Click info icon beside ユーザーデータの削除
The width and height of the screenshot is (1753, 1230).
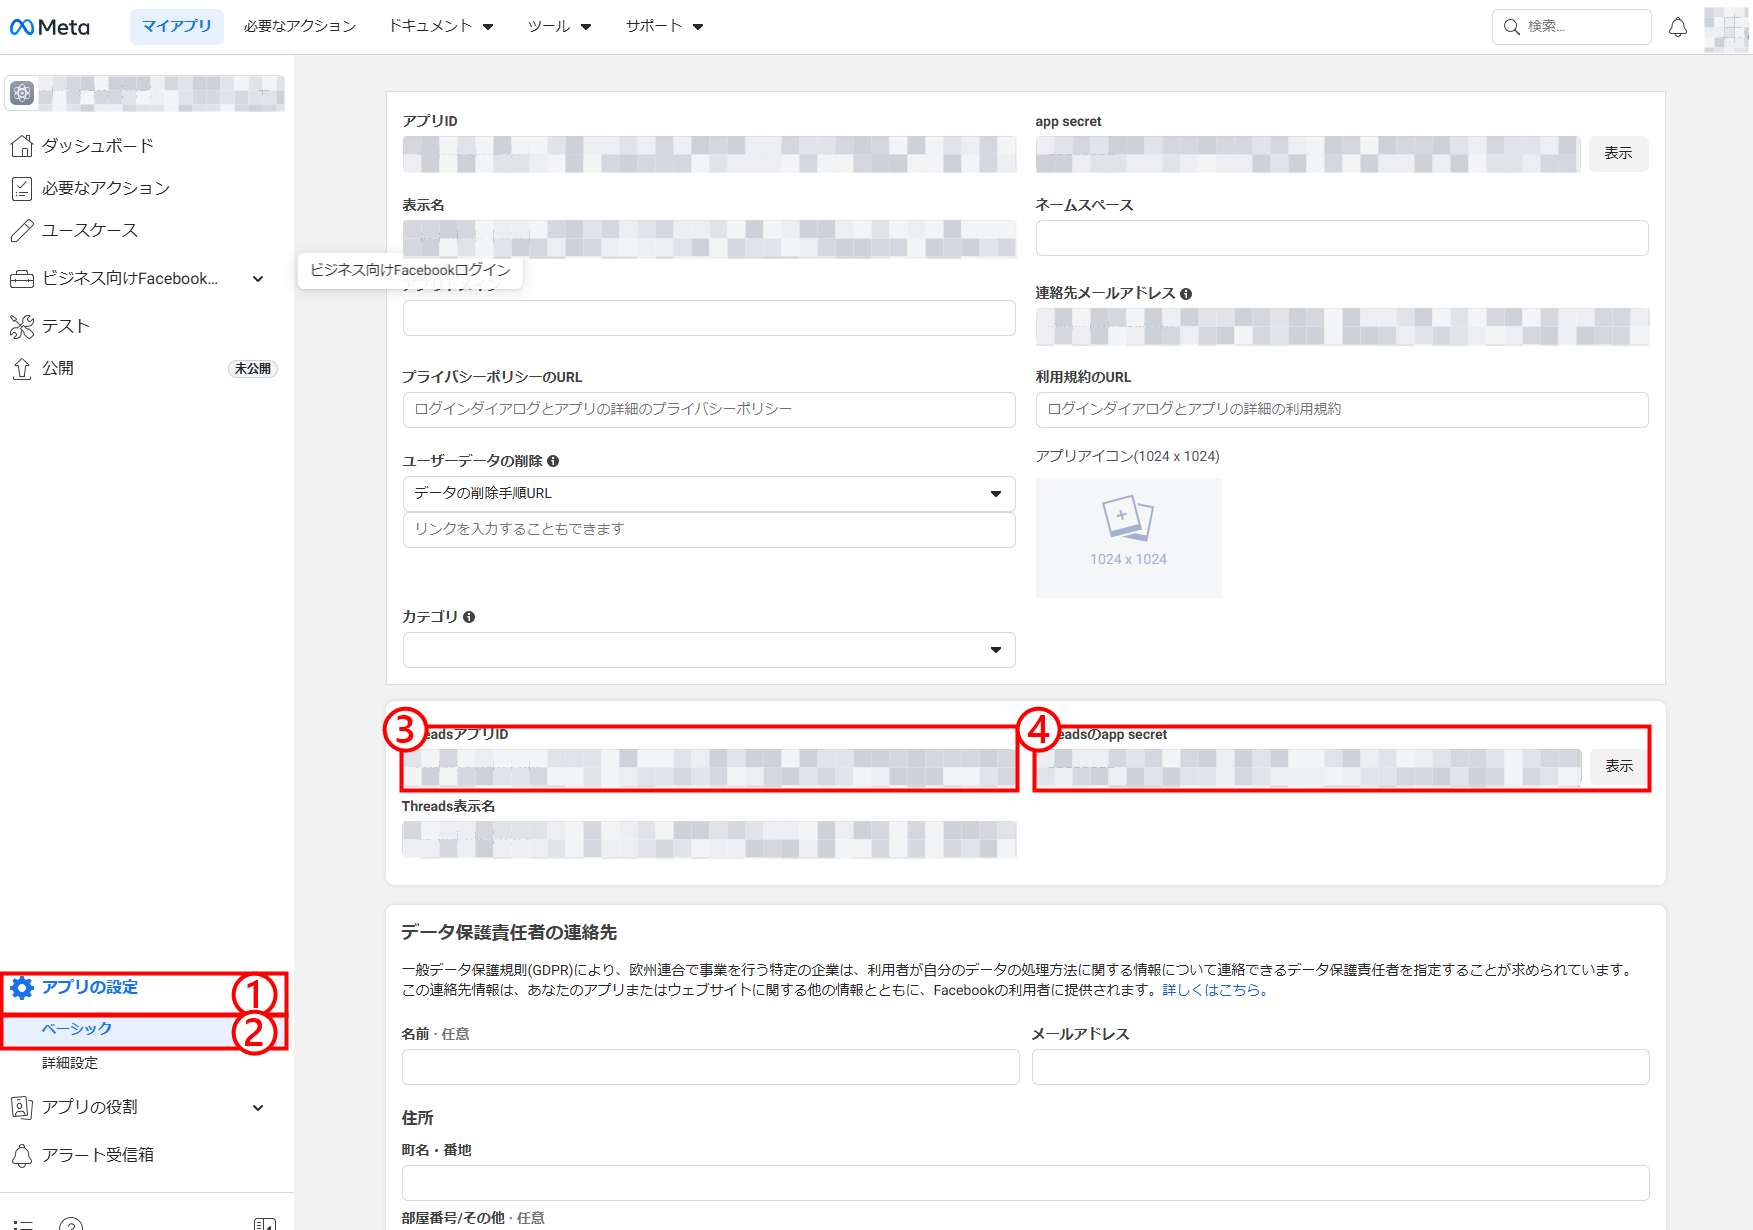553,461
